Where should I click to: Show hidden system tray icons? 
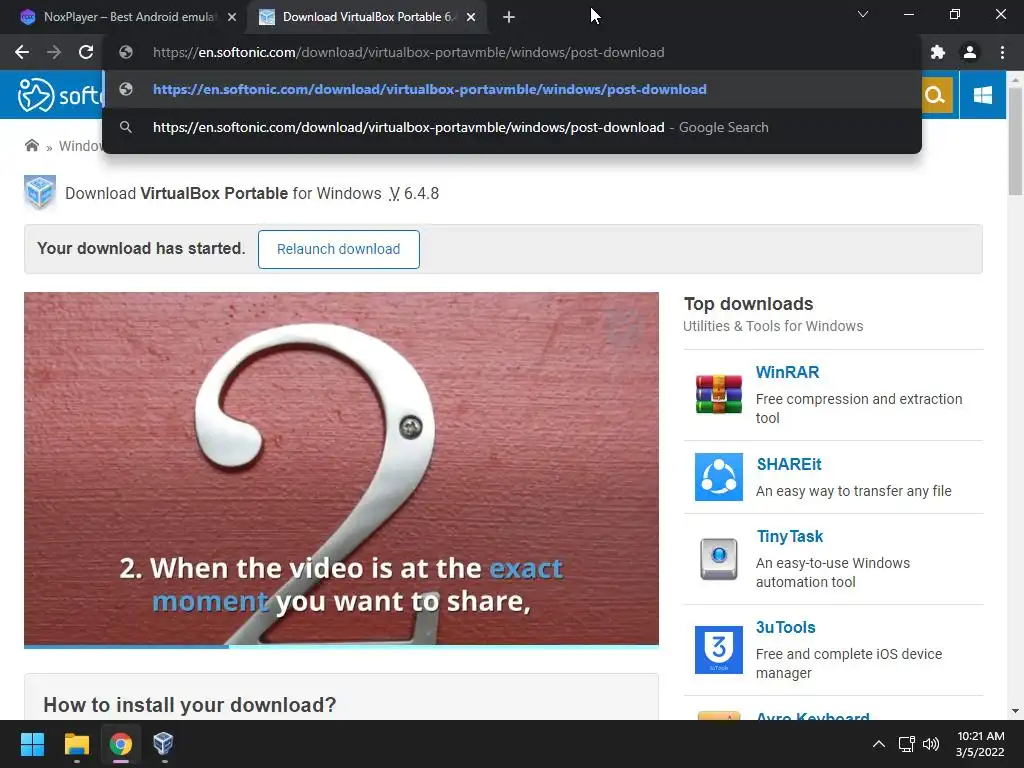tap(879, 744)
